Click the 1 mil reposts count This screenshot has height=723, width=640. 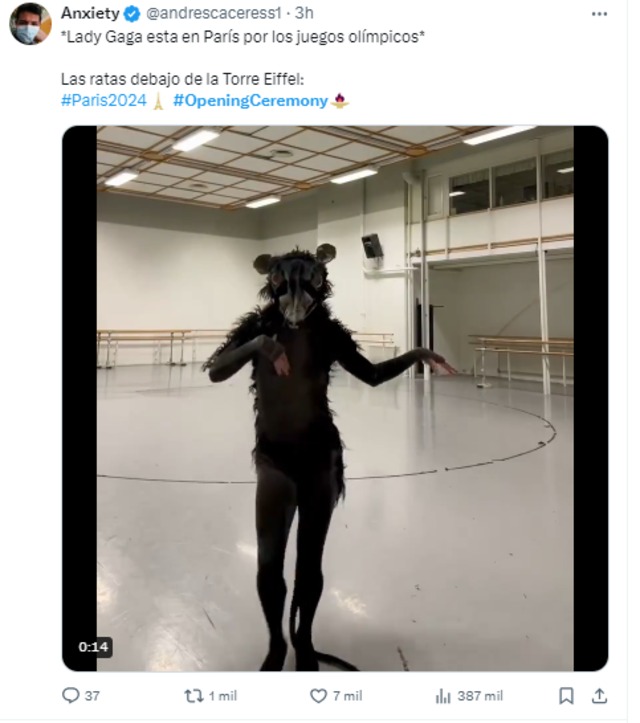coord(223,696)
